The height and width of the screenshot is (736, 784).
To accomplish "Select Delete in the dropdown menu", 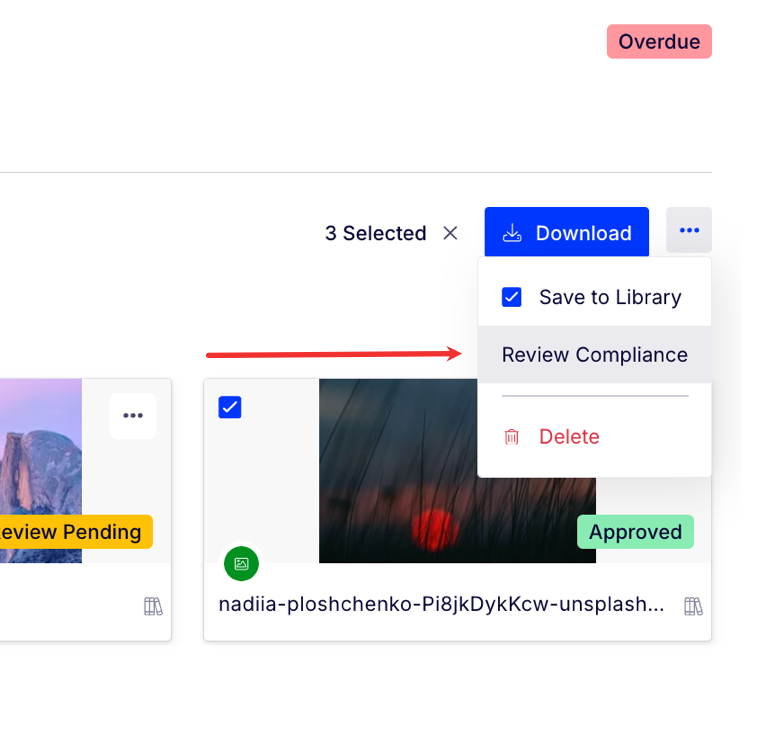I will pyautogui.click(x=569, y=436).
